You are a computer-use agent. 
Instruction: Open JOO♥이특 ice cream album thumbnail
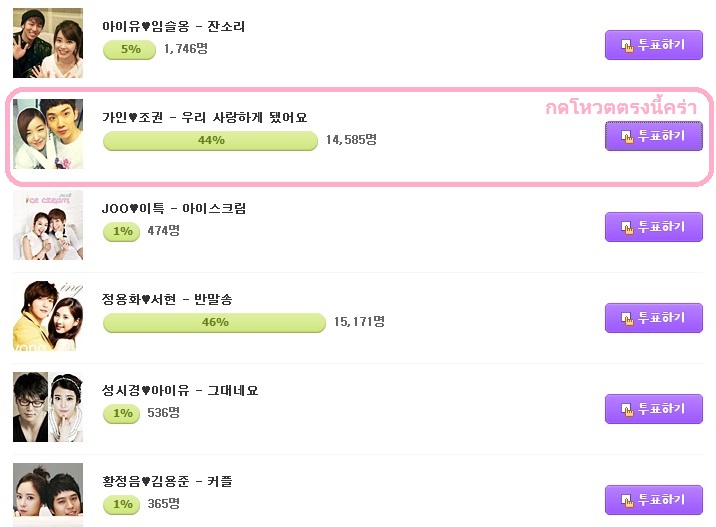tap(48, 225)
